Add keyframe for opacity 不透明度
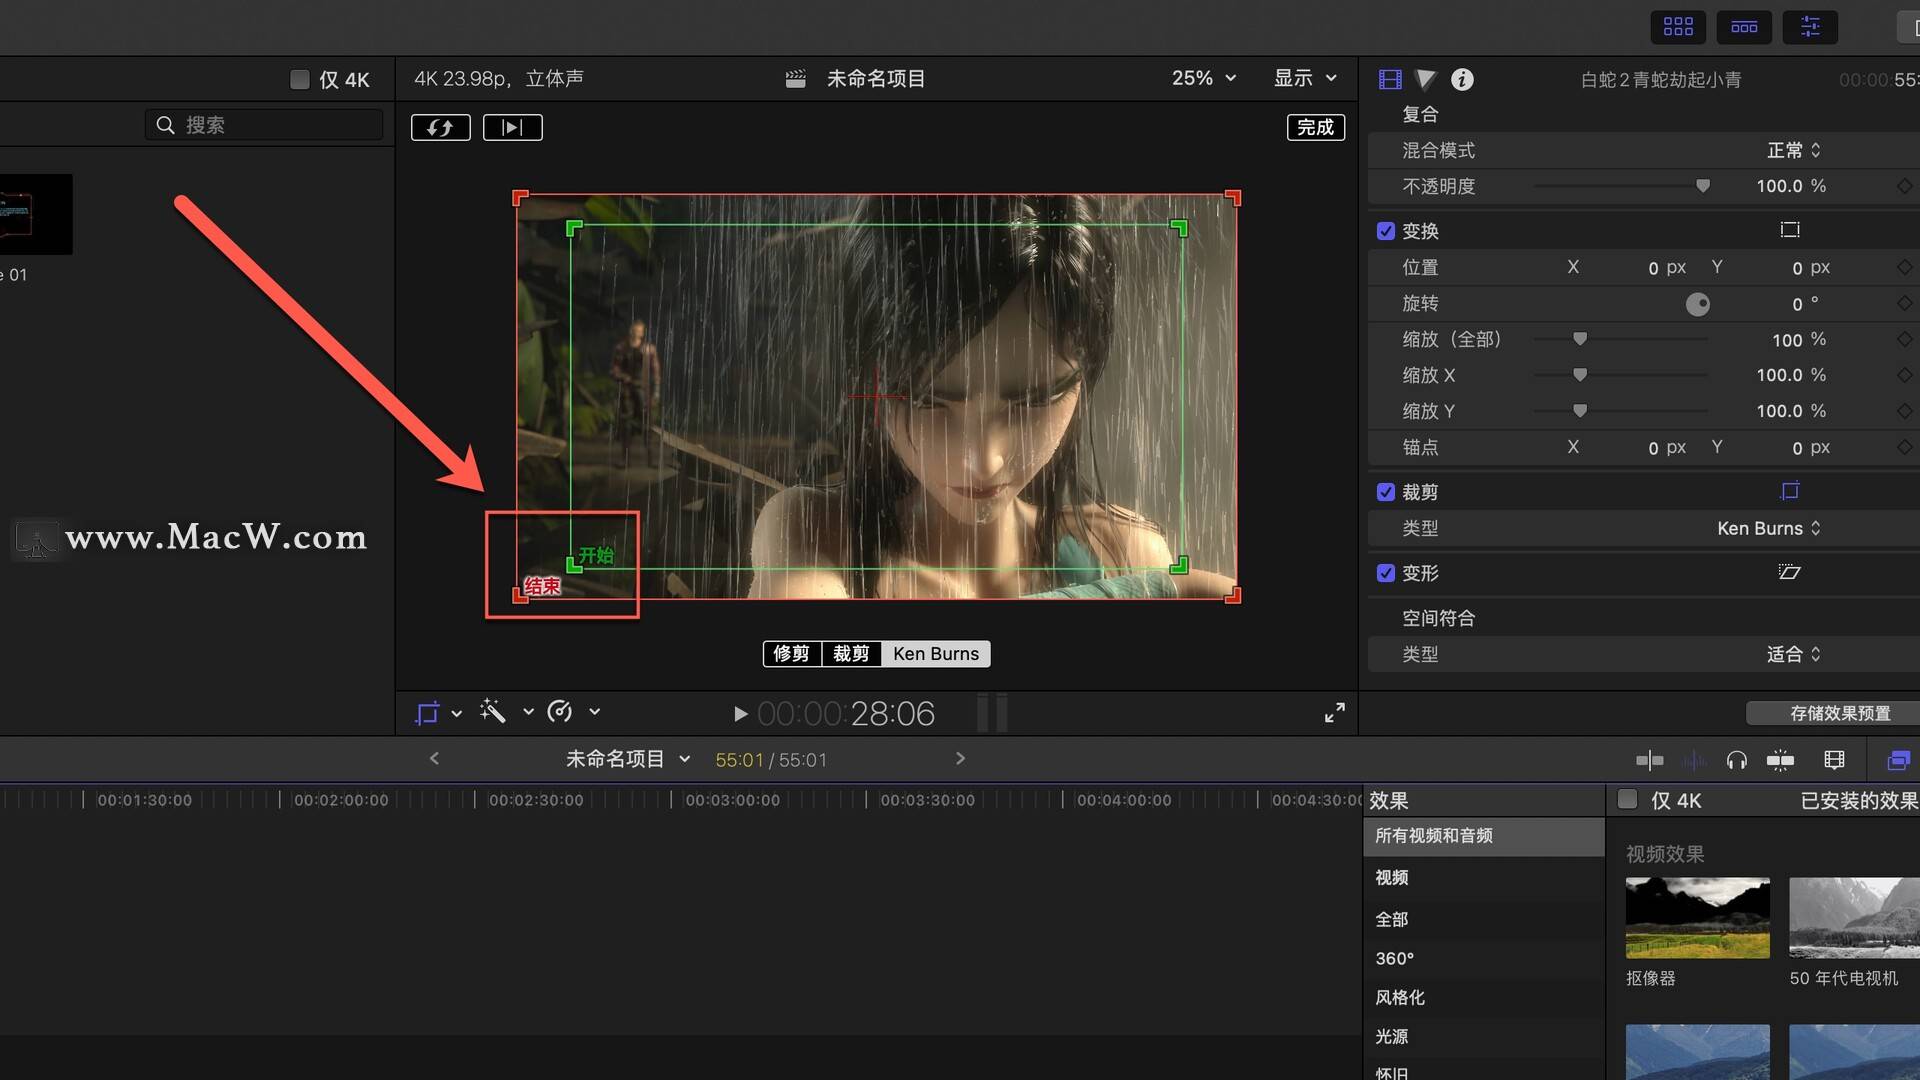Viewport: 1920px width, 1080px height. pos(1904,186)
